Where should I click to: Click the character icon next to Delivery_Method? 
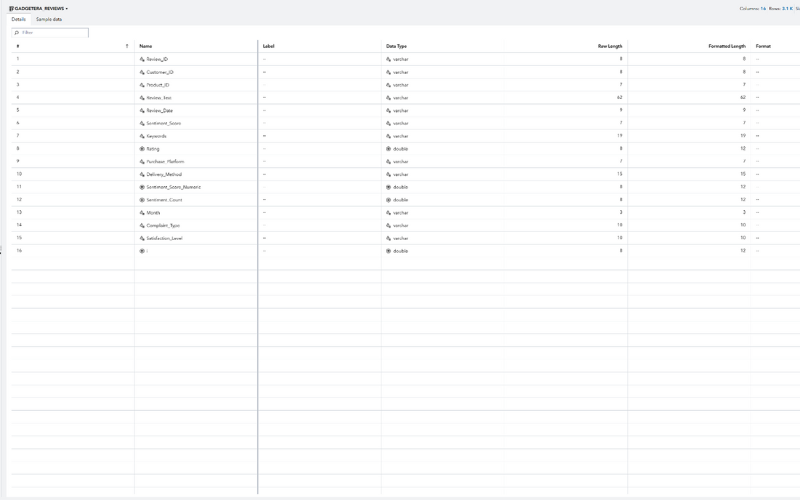[x=142, y=174]
